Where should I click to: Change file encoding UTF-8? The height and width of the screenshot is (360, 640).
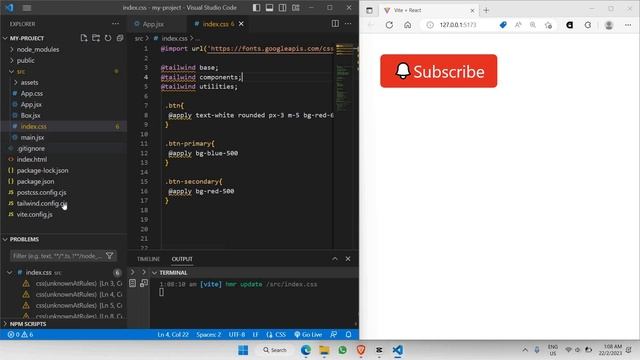[x=237, y=335]
